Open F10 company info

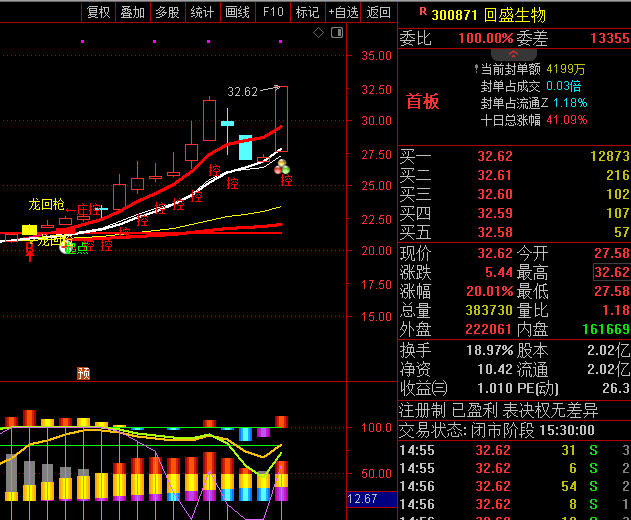(x=272, y=12)
